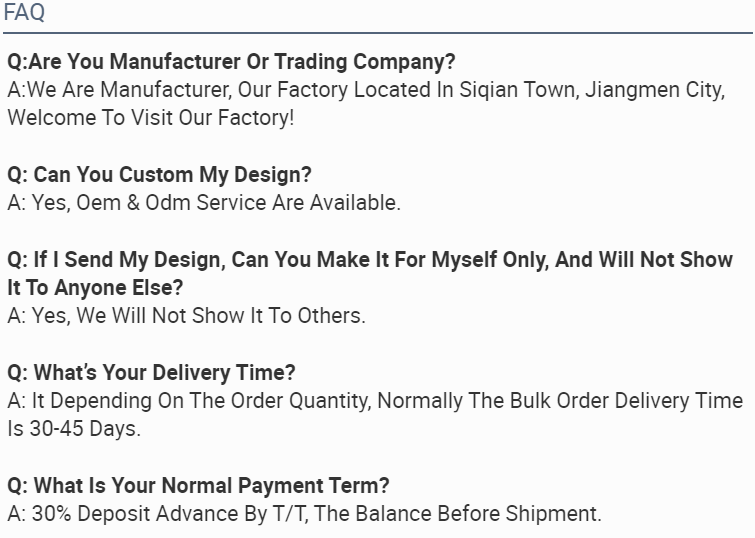The image size is (755, 538).
Task: Click the Is 30-45 Days line
Action: tap(74, 429)
